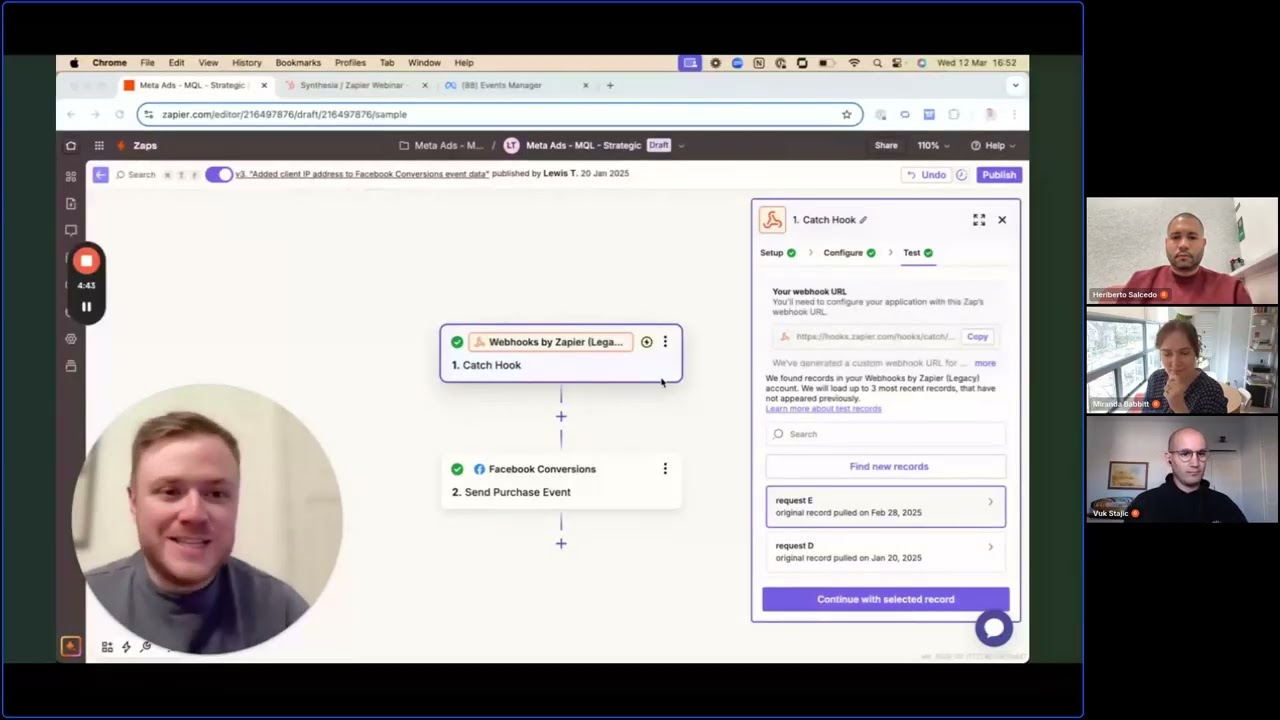Viewport: 1280px width, 720px height.
Task: Click the Chrome address bar URL
Action: pos(284,115)
